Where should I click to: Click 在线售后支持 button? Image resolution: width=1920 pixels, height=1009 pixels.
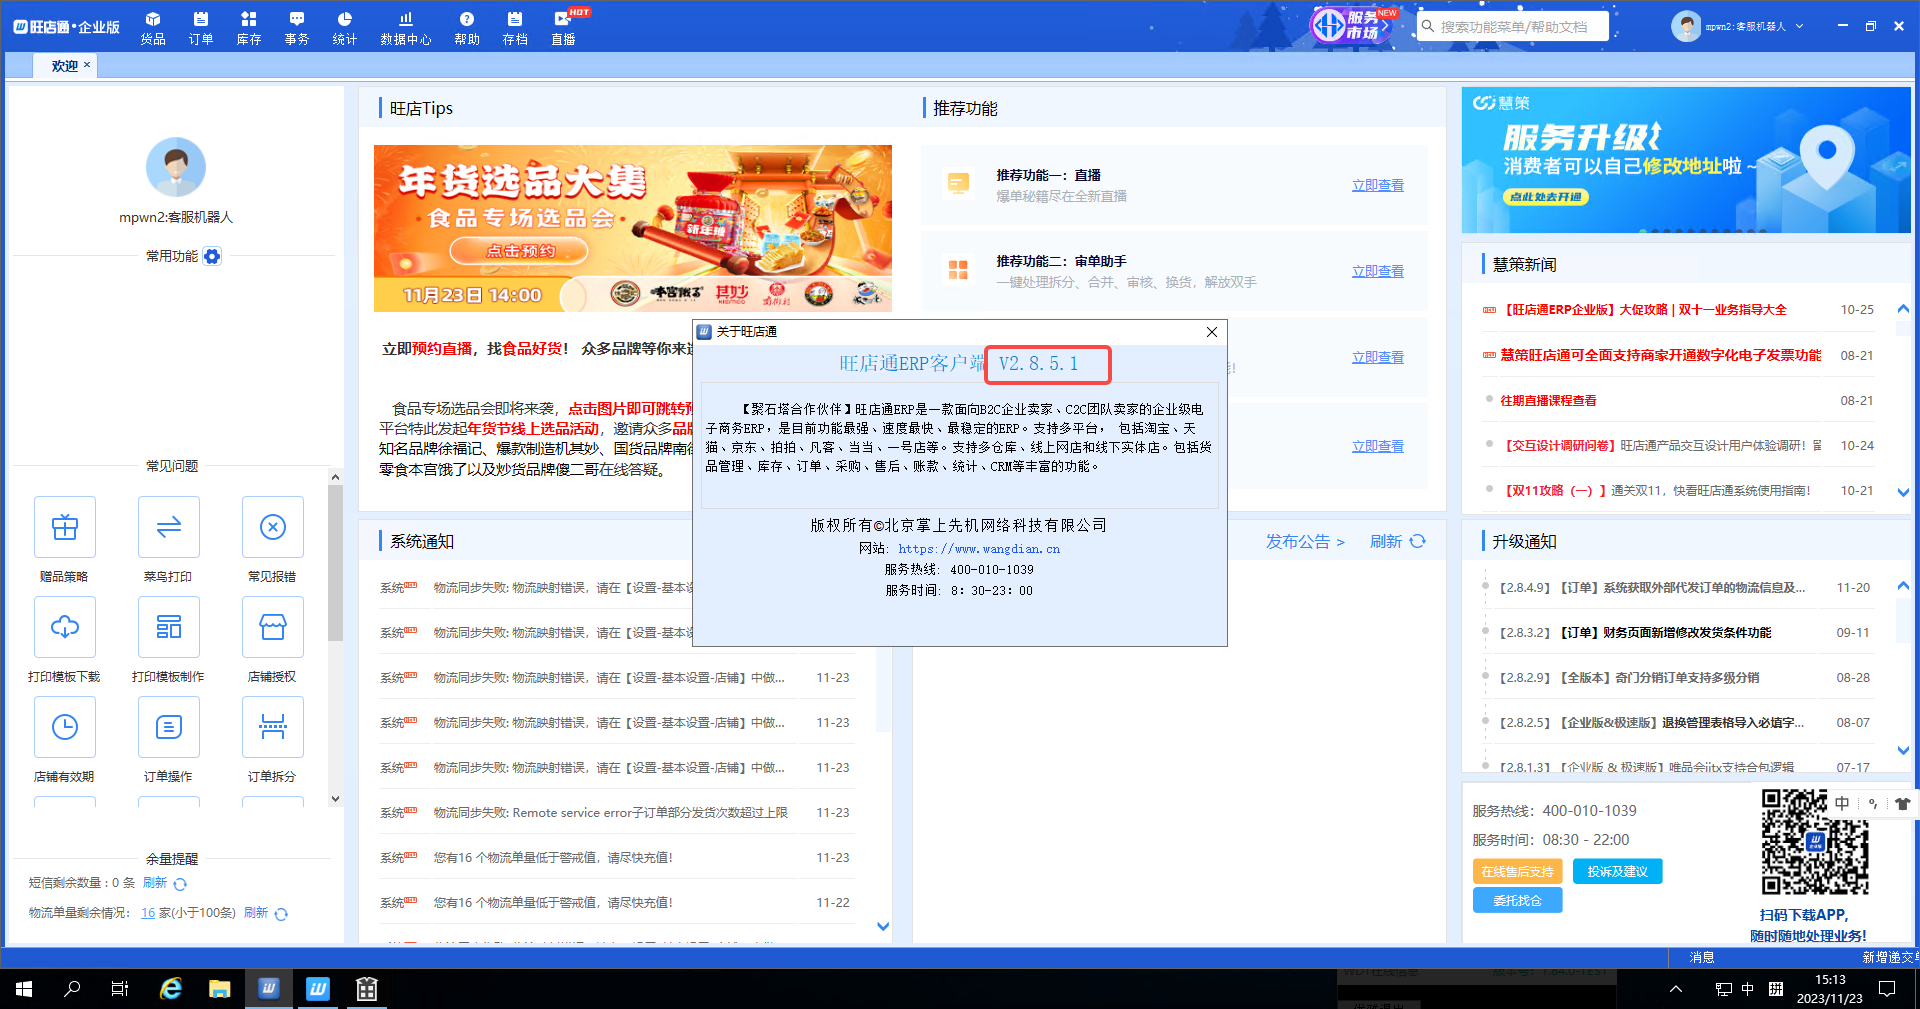point(1517,871)
